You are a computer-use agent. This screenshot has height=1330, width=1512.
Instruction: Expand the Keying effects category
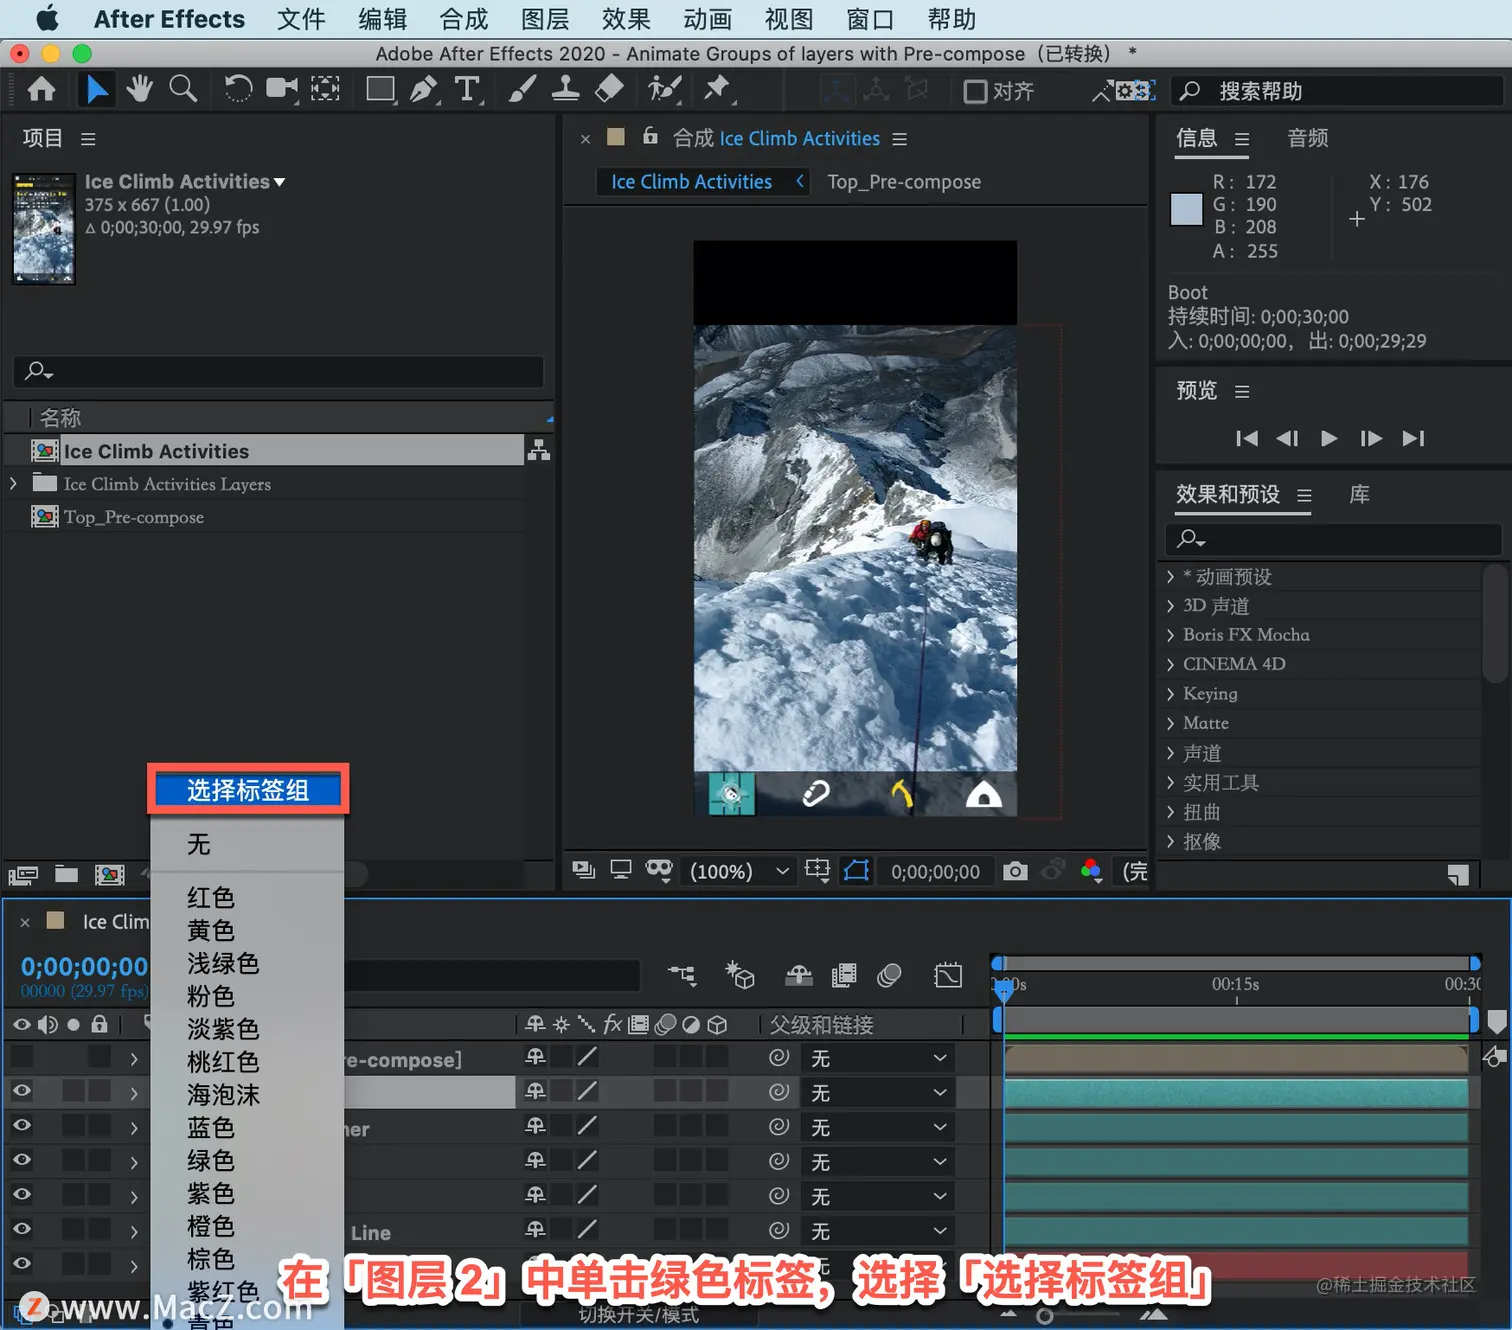tap(1170, 694)
